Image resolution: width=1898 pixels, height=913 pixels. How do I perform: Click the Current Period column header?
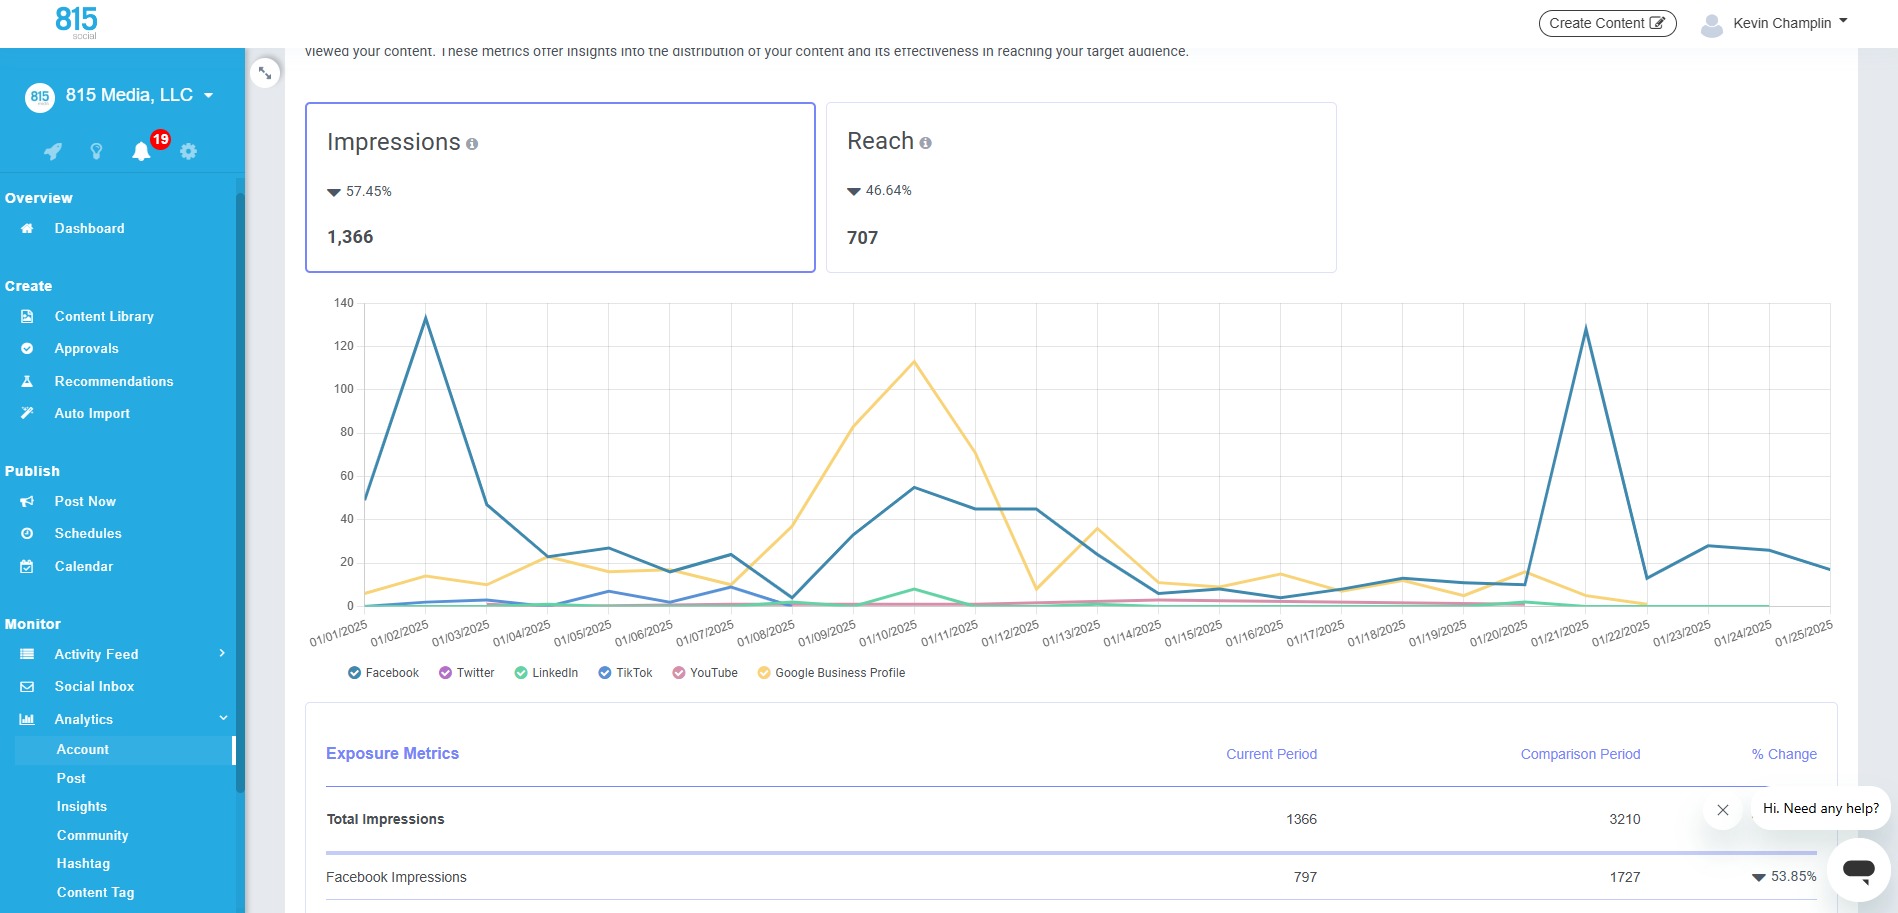(x=1271, y=755)
